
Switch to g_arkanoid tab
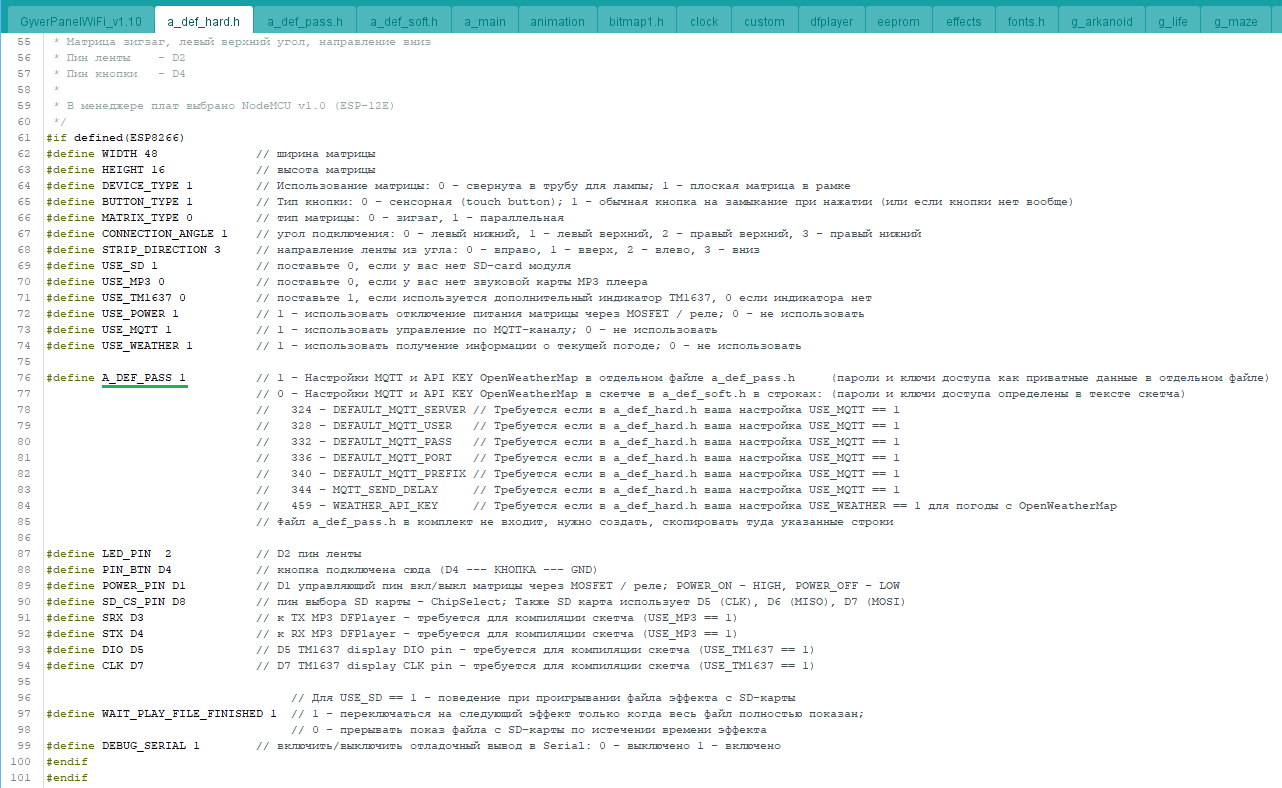[x=1101, y=21]
